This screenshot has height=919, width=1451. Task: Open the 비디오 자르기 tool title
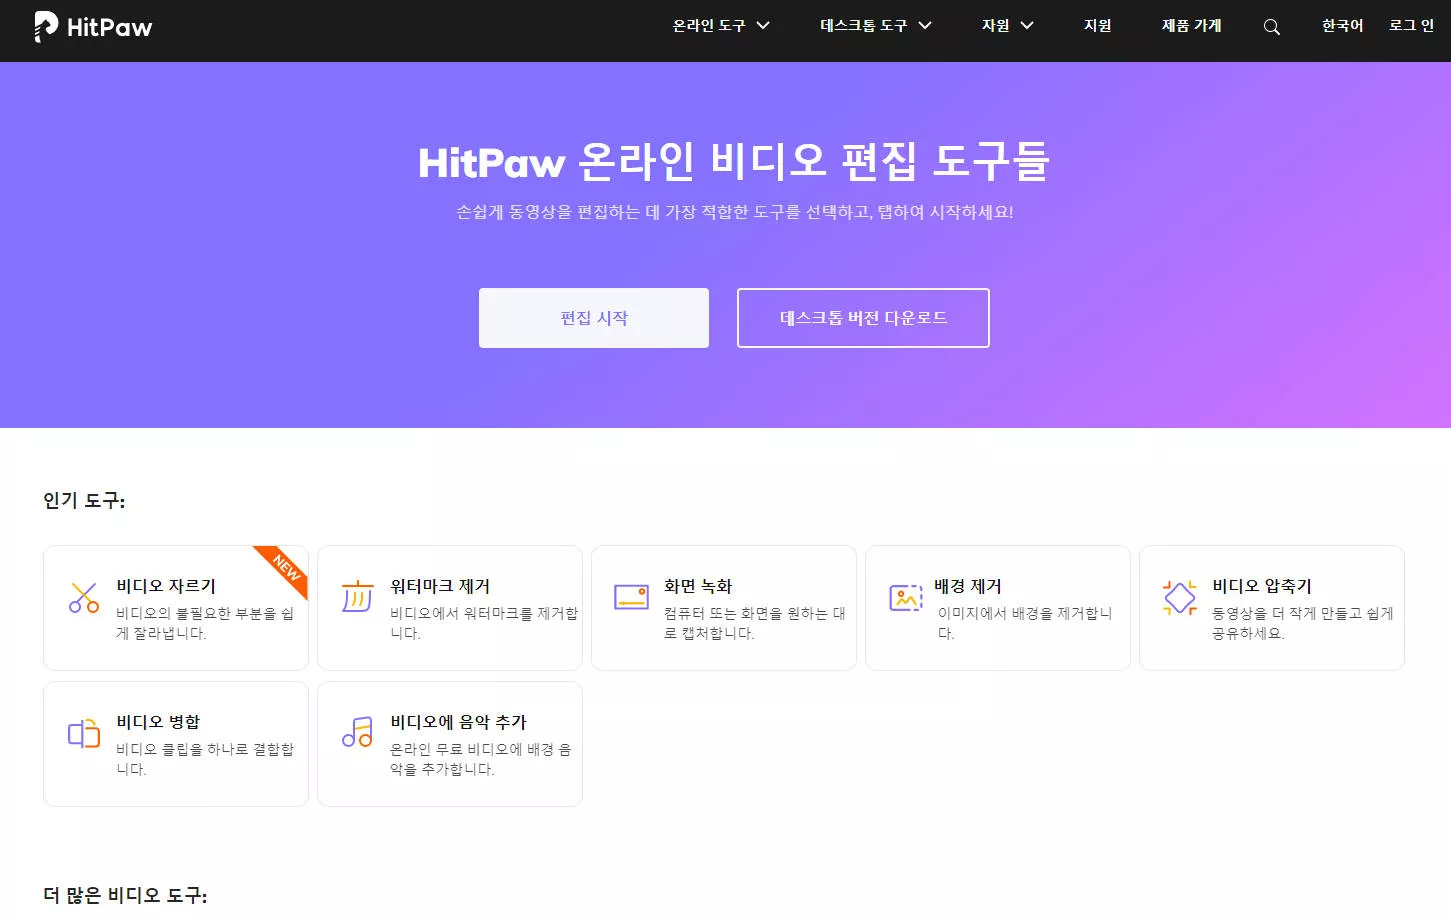166,586
